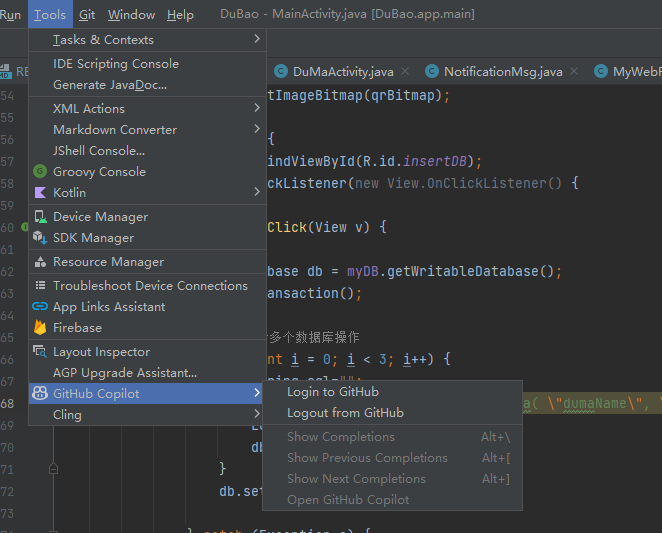Expand the GitHub Copilot submenu arrow

[x=257, y=393]
